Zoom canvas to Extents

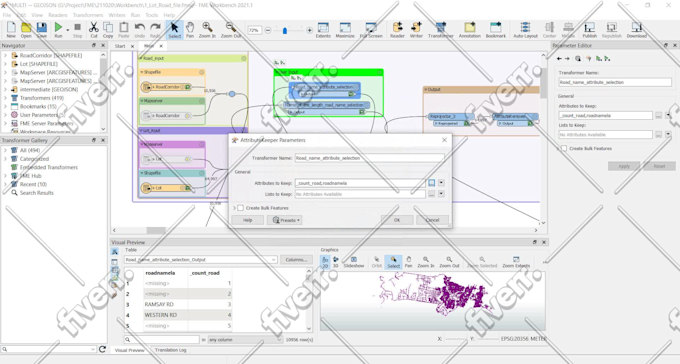click(x=323, y=30)
